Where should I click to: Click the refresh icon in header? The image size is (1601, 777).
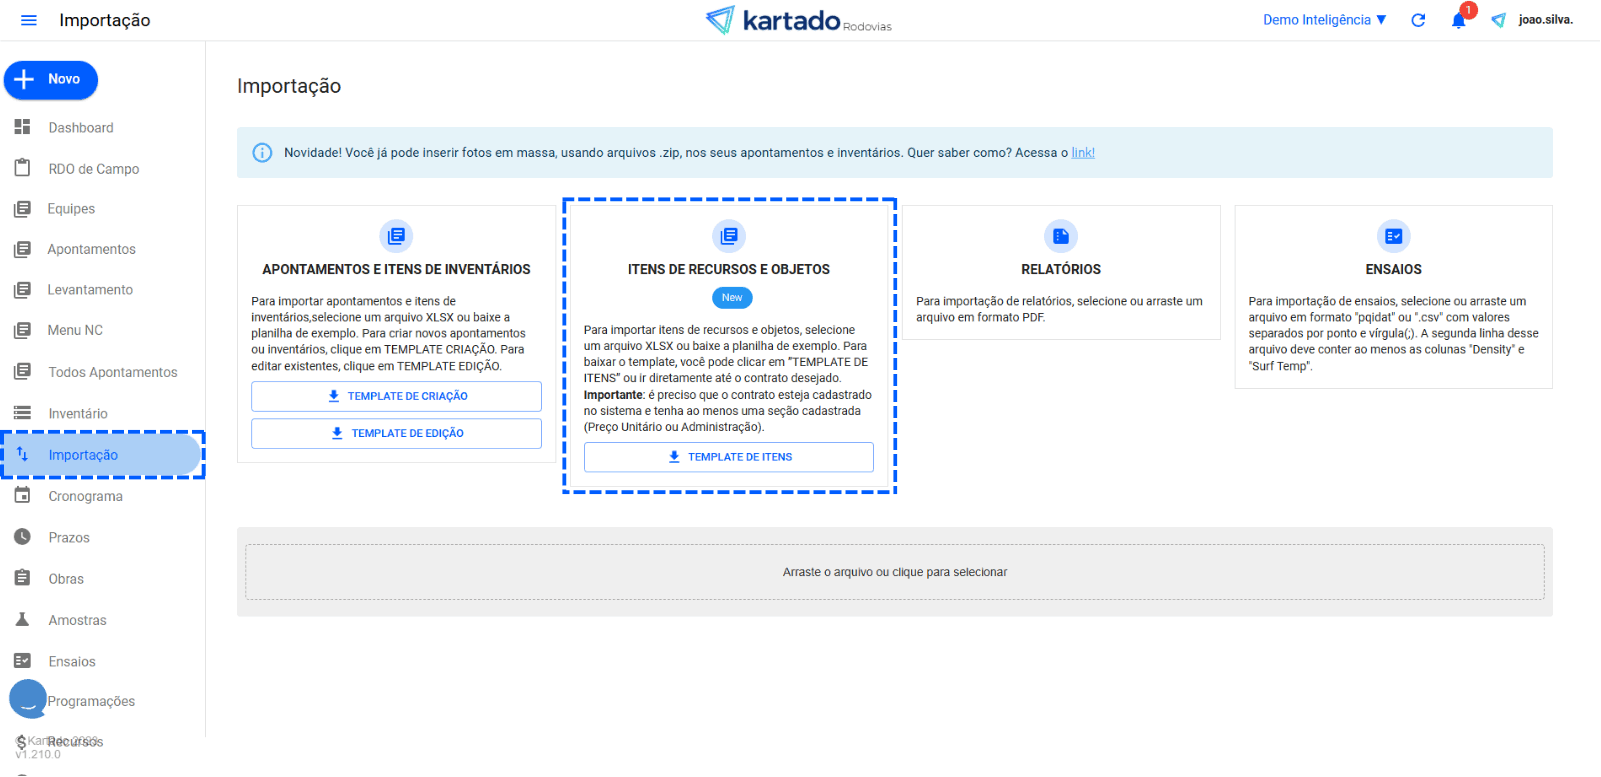[x=1417, y=20]
